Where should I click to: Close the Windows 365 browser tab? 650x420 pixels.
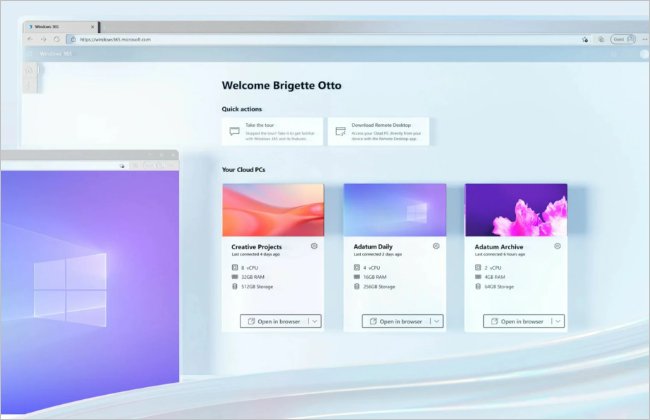click(x=92, y=27)
